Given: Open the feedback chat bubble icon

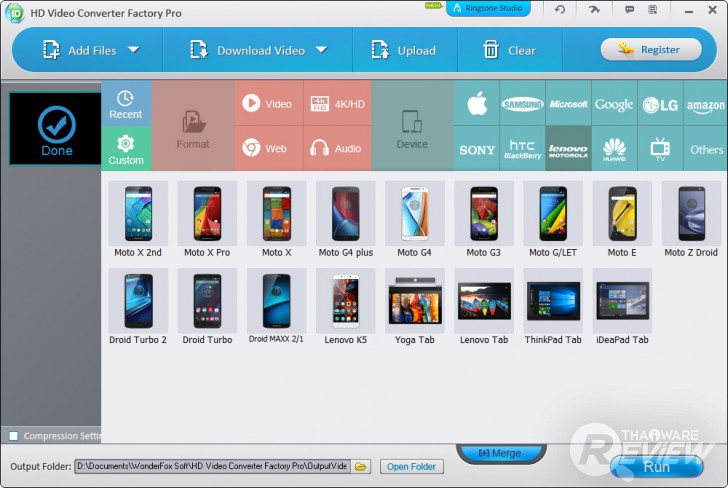Looking at the screenshot, I should point(629,9).
